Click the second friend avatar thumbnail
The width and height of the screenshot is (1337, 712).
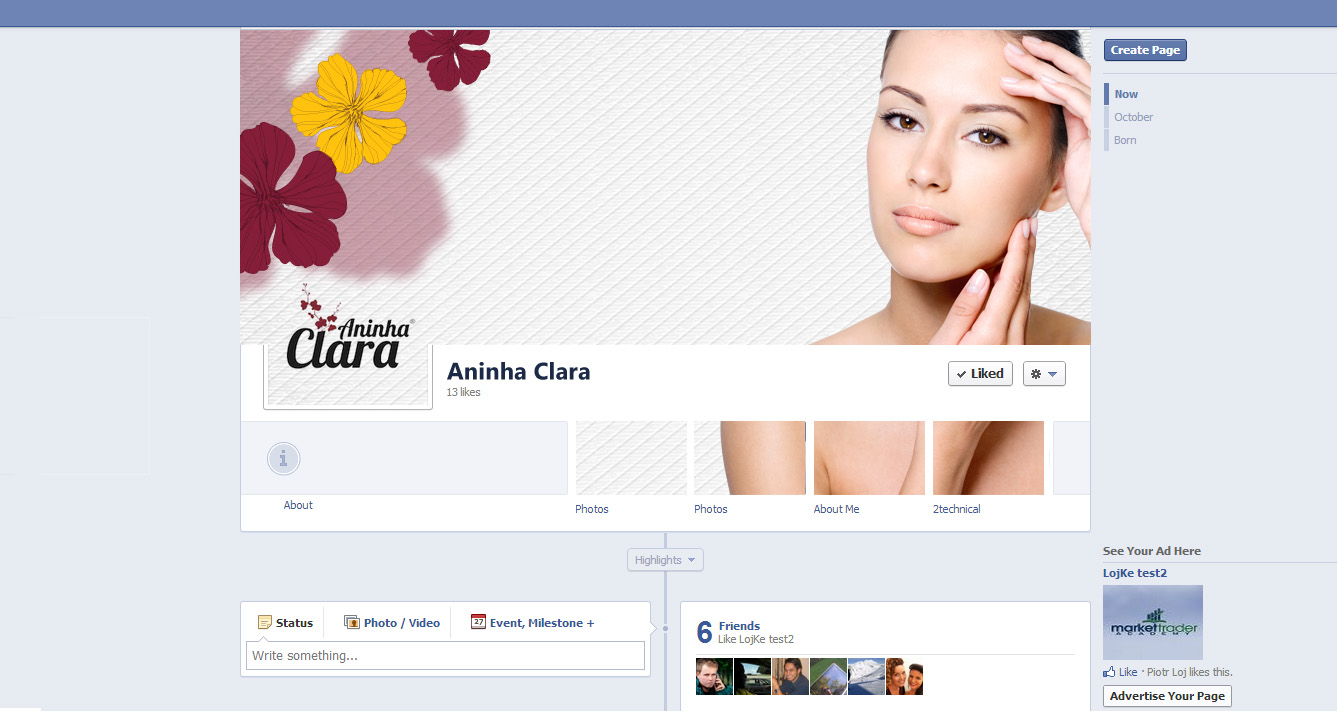[752, 676]
